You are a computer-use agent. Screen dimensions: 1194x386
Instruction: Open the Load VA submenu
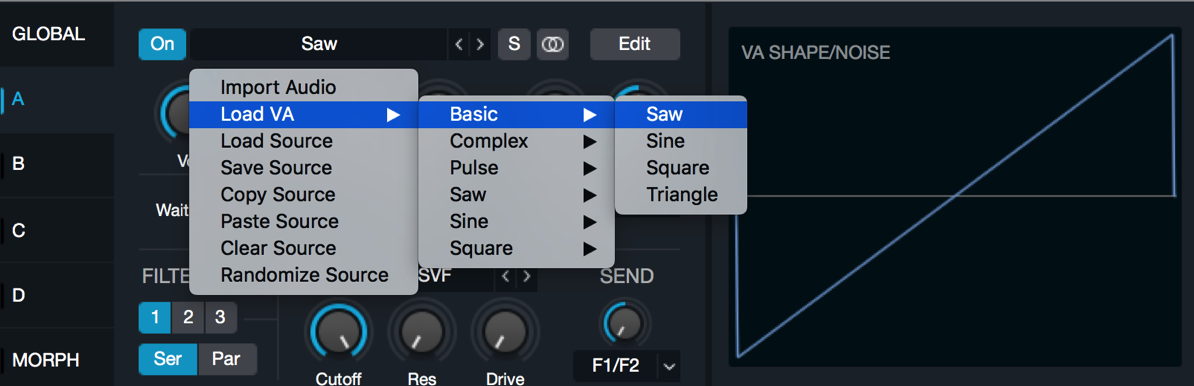[303, 114]
